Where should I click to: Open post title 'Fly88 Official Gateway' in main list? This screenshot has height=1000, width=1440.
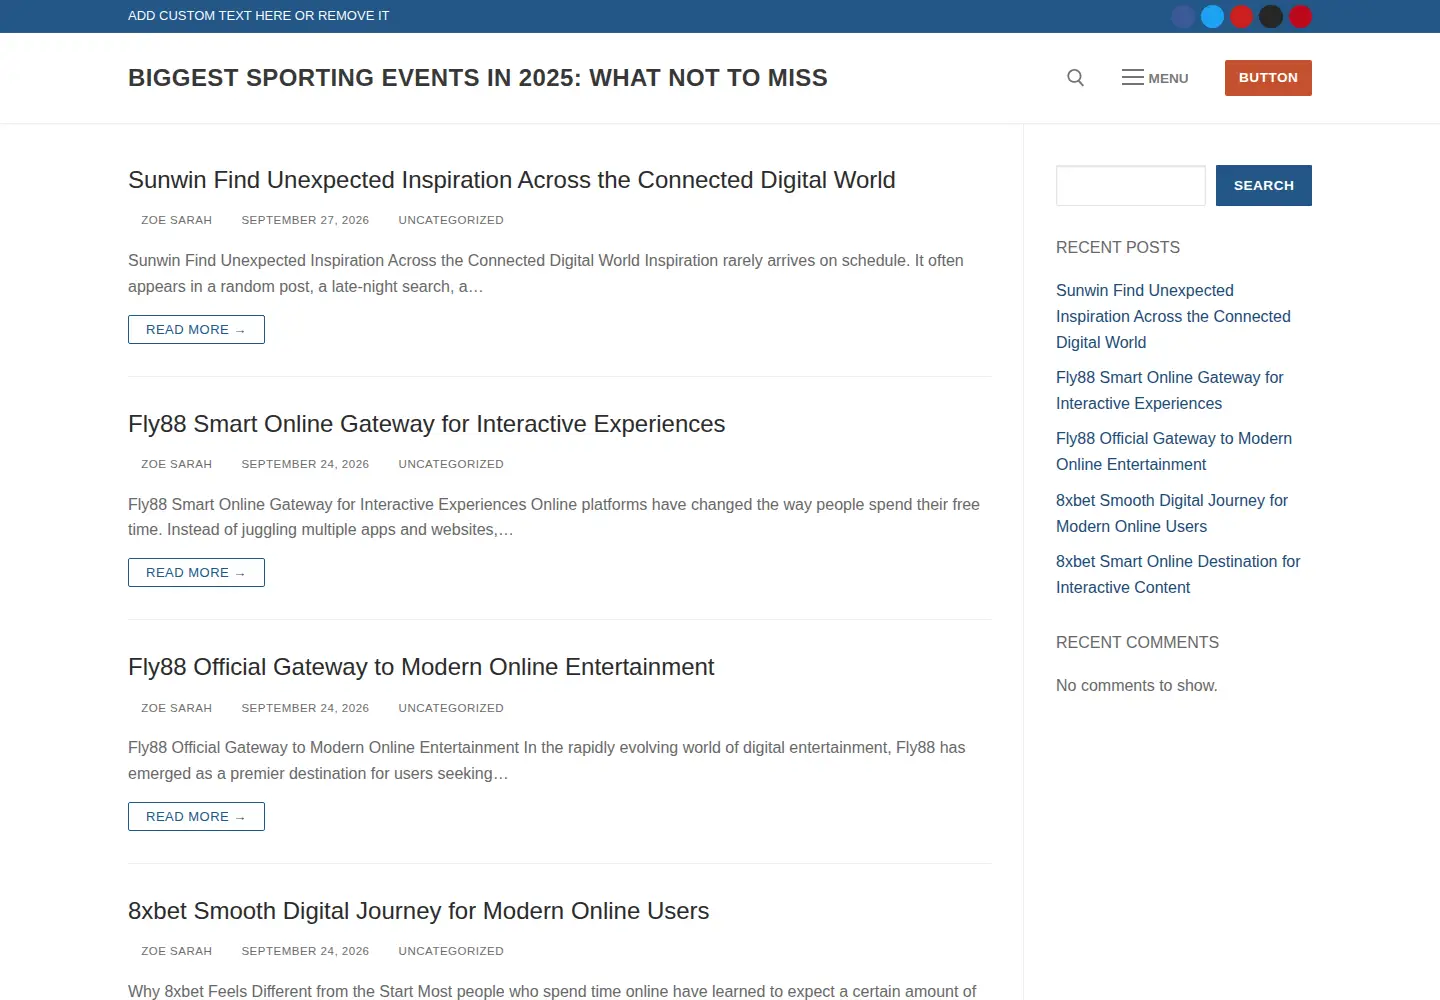[x=421, y=667]
